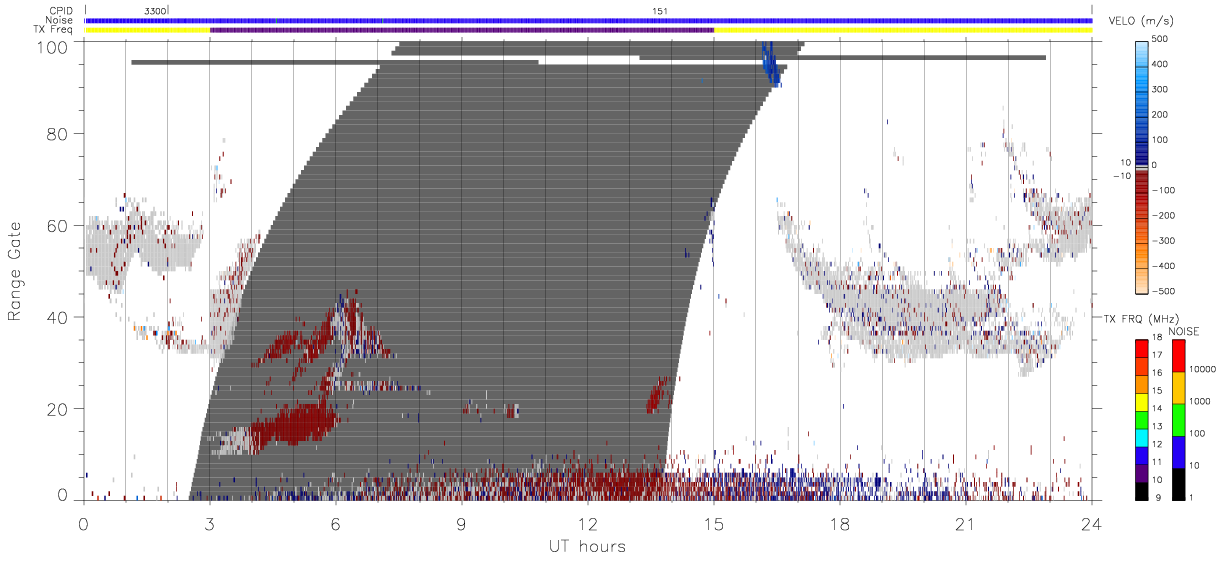Viewport: 1228px width, 567px height.
Task: Click the NOISE legend label 10000
Action: [x=1202, y=371]
